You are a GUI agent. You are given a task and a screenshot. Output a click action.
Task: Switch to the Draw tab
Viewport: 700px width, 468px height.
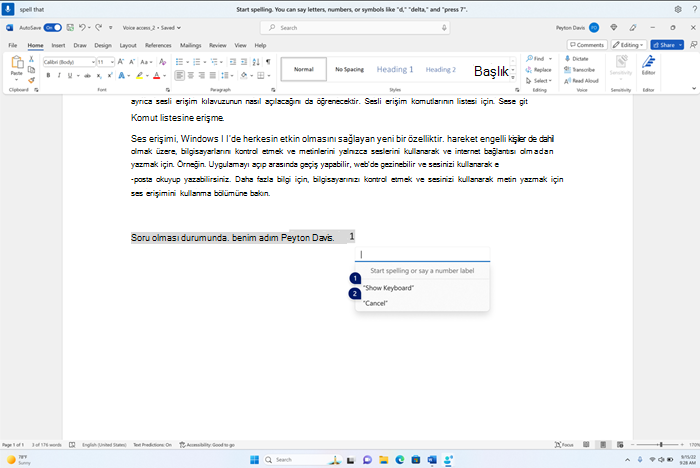pyautogui.click(x=80, y=45)
